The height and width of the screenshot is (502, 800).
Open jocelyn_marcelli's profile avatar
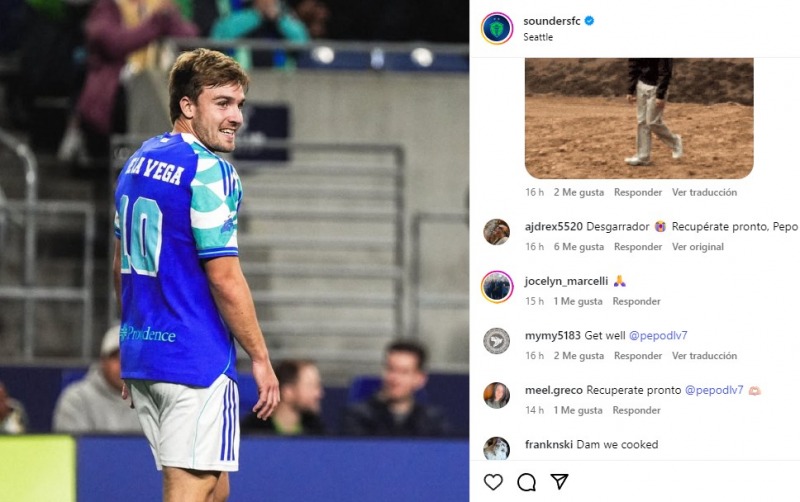(x=496, y=286)
